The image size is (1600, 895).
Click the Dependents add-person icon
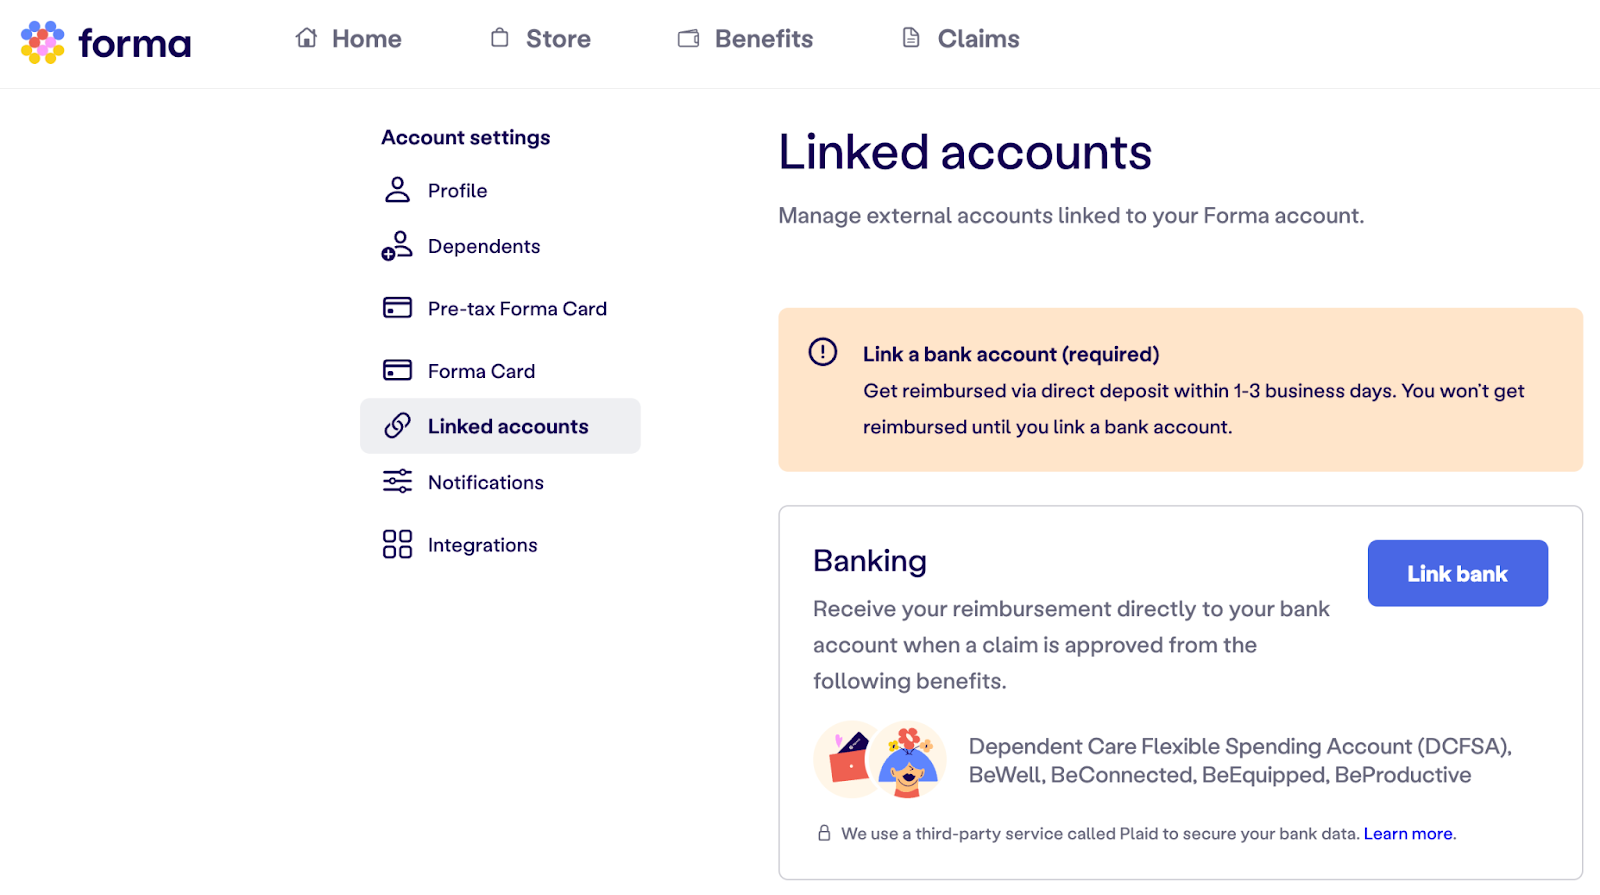[x=397, y=246]
